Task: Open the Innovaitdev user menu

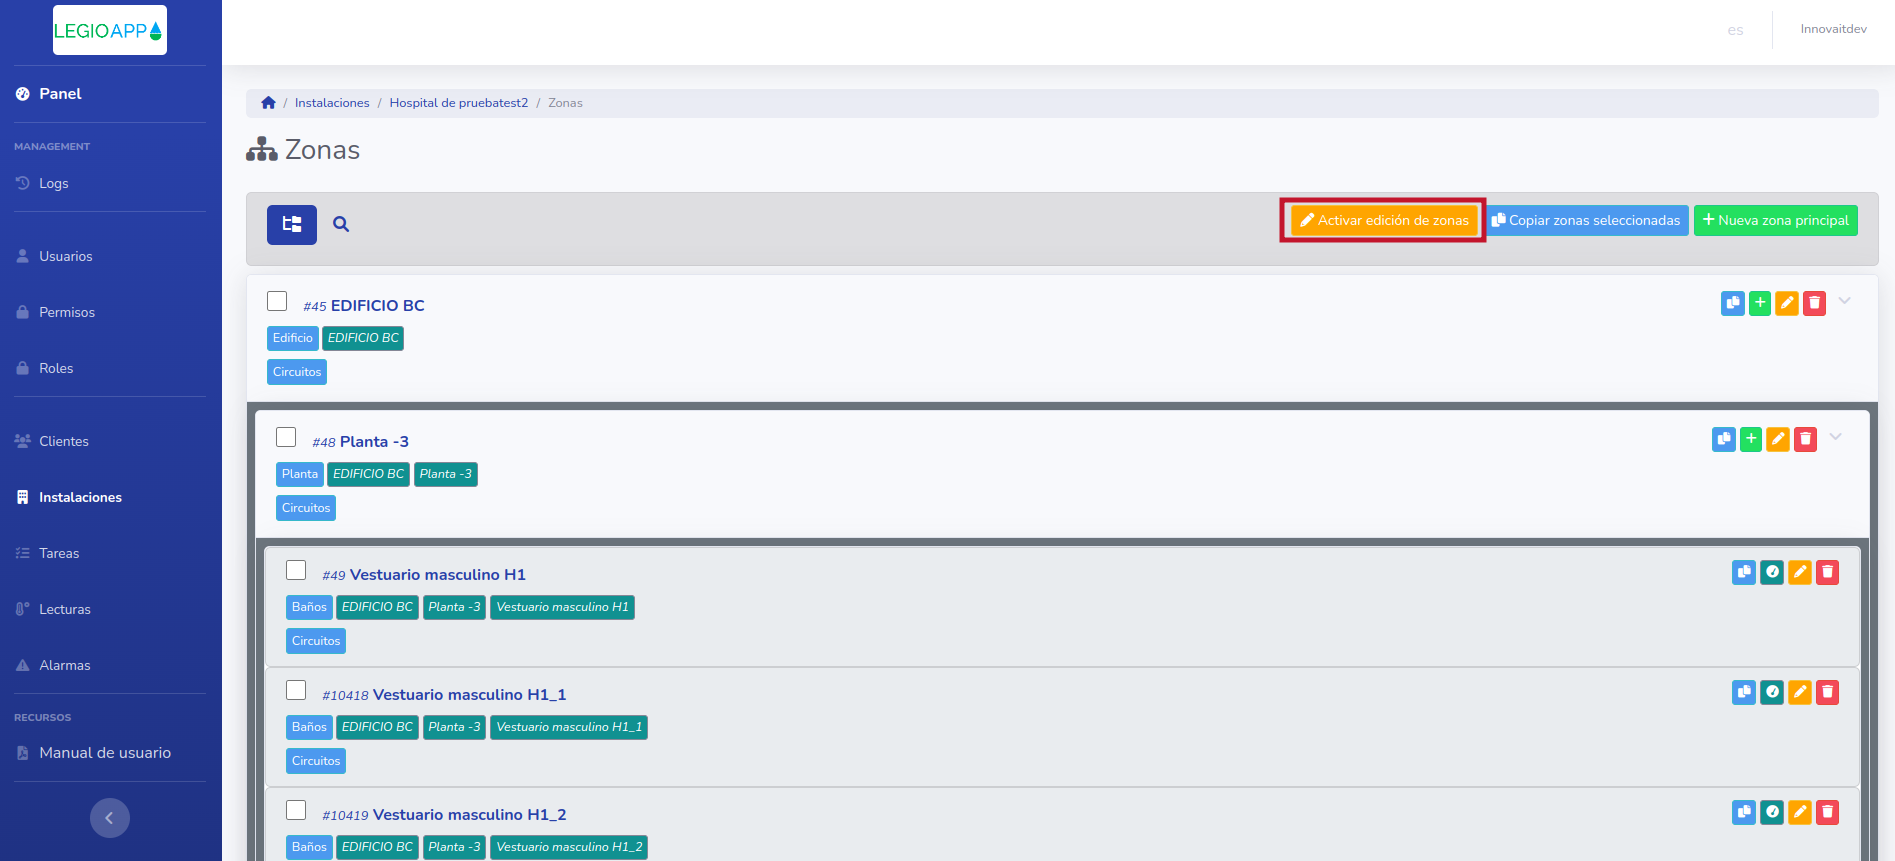Action: pos(1833,29)
